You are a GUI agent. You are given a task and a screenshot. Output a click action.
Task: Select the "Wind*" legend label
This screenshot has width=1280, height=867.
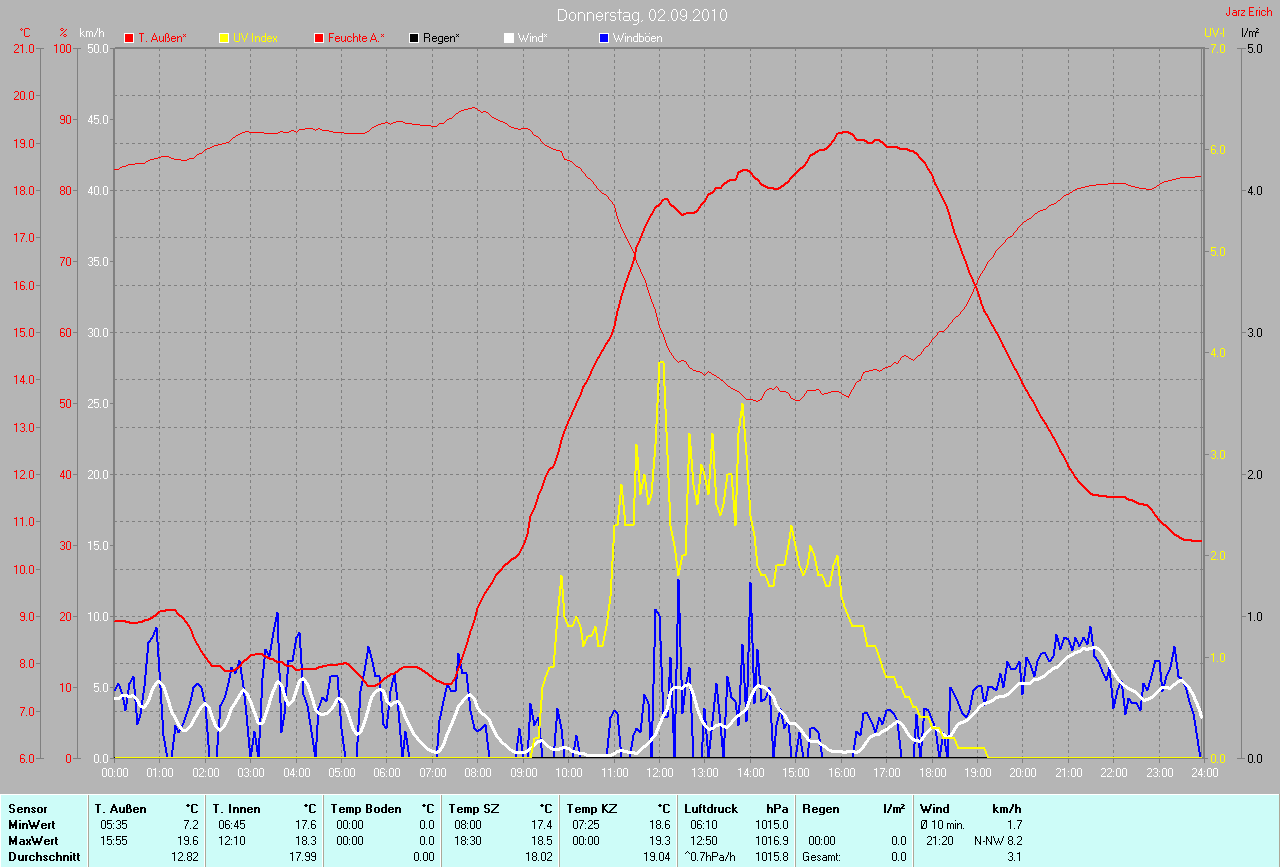click(532, 38)
